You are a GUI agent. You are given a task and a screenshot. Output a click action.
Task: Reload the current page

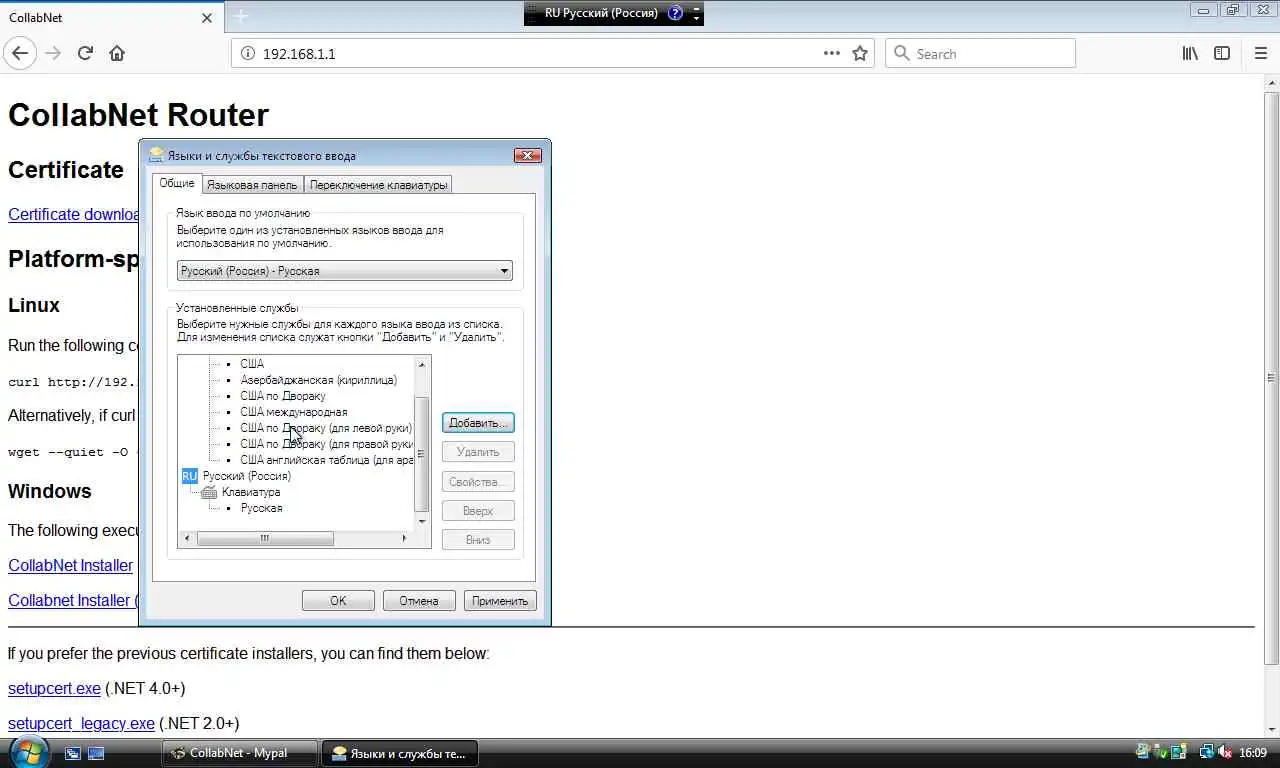tap(85, 53)
